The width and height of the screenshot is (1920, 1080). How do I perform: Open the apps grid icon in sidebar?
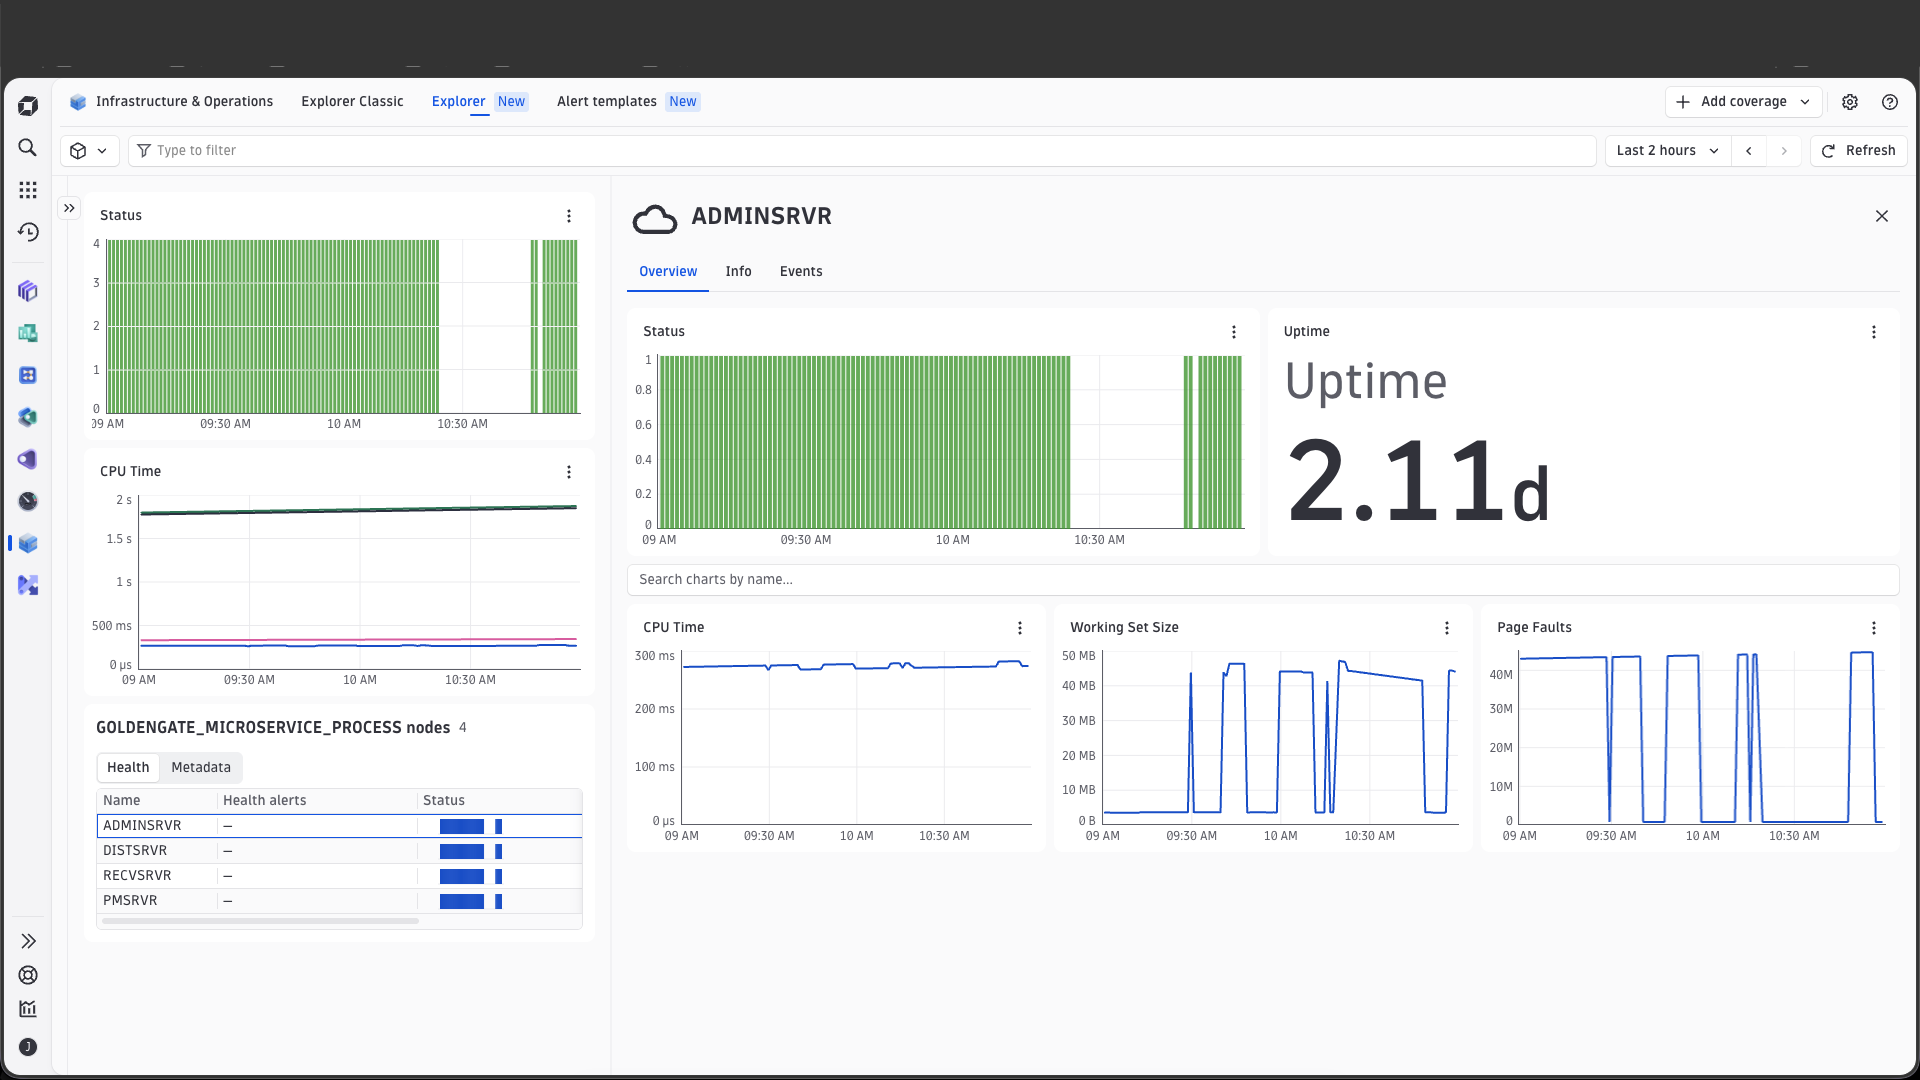[28, 190]
